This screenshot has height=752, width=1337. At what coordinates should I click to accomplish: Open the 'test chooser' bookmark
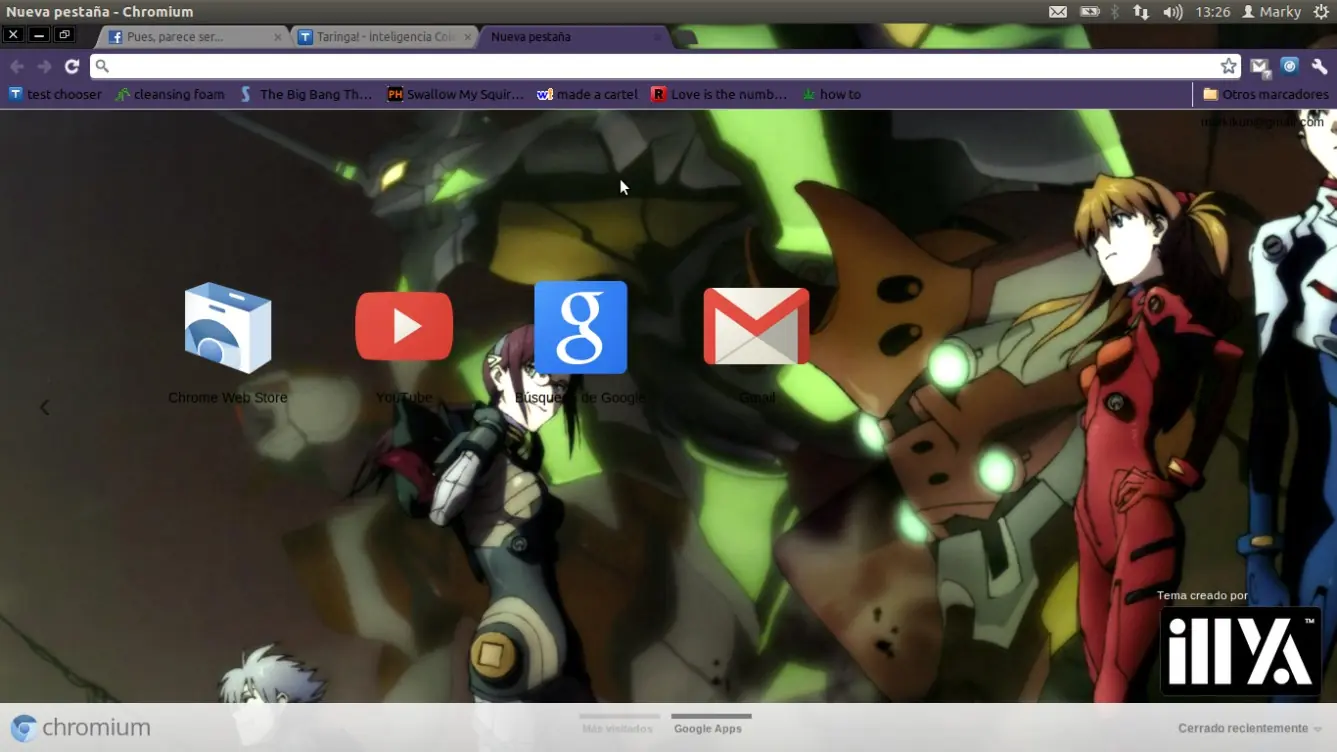point(56,94)
